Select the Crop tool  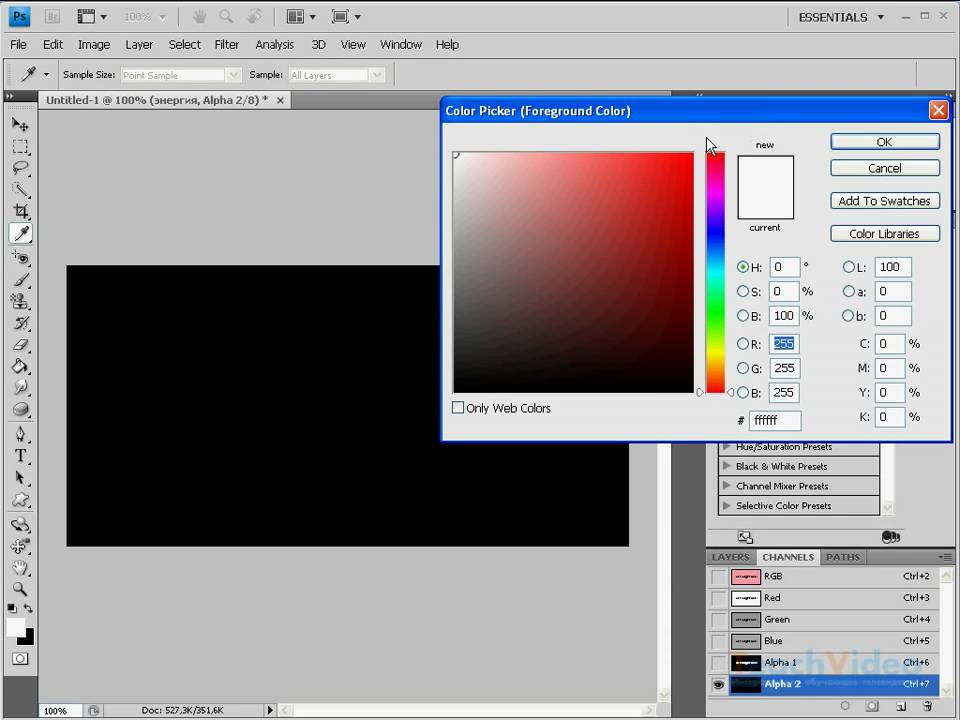click(x=20, y=211)
